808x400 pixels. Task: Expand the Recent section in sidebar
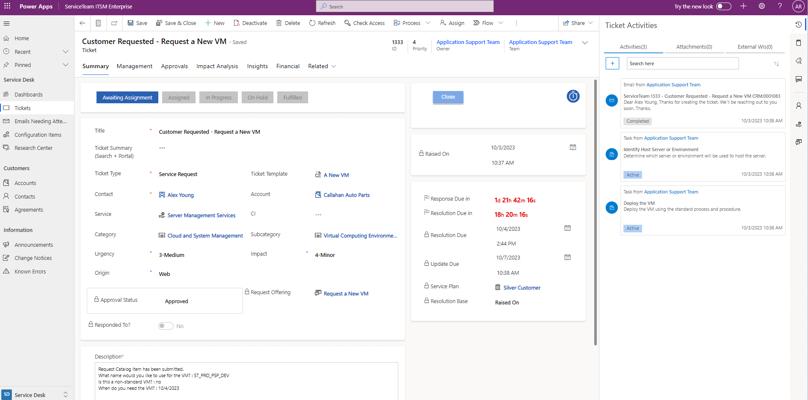[x=65, y=52]
